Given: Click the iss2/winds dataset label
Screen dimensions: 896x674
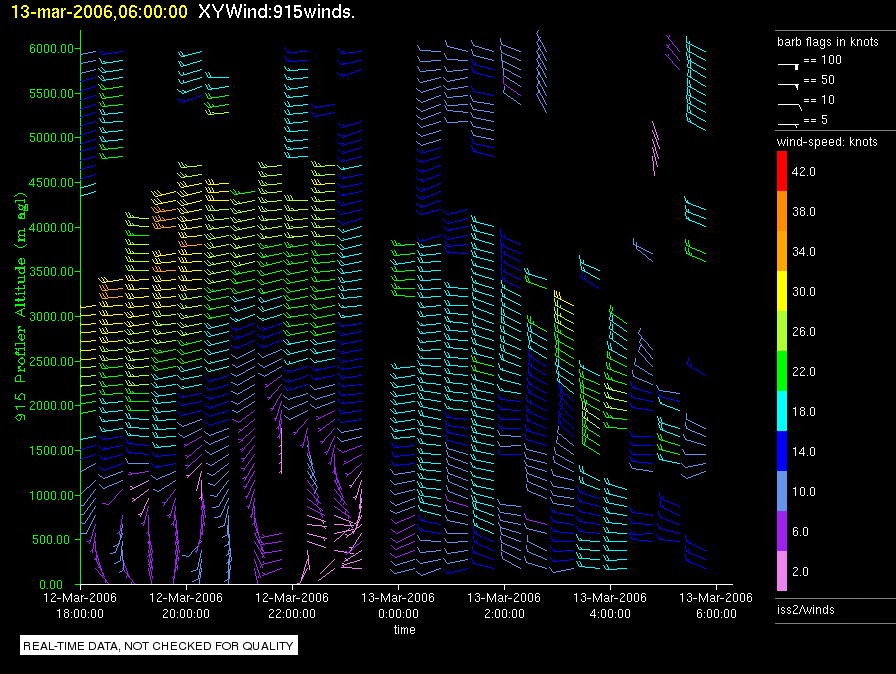Looking at the screenshot, I should 805,609.
